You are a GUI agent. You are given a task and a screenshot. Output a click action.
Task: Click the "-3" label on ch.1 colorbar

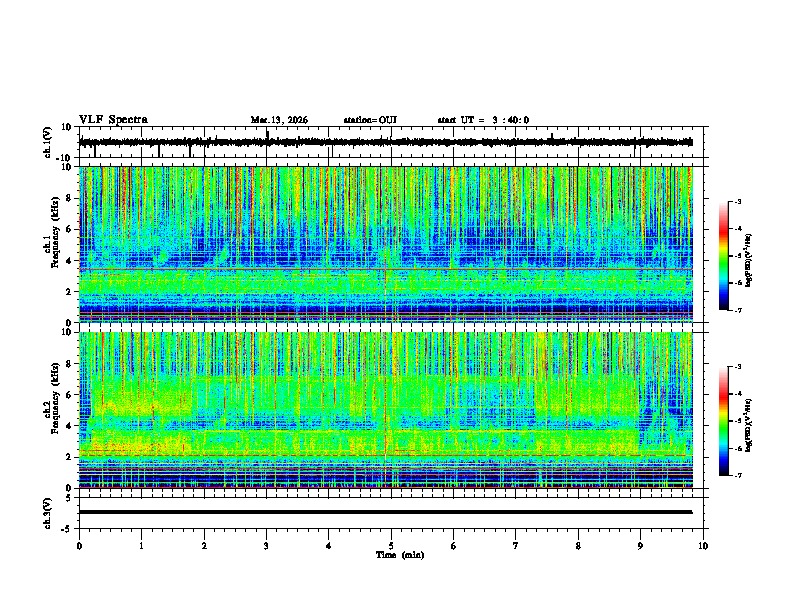737,202
